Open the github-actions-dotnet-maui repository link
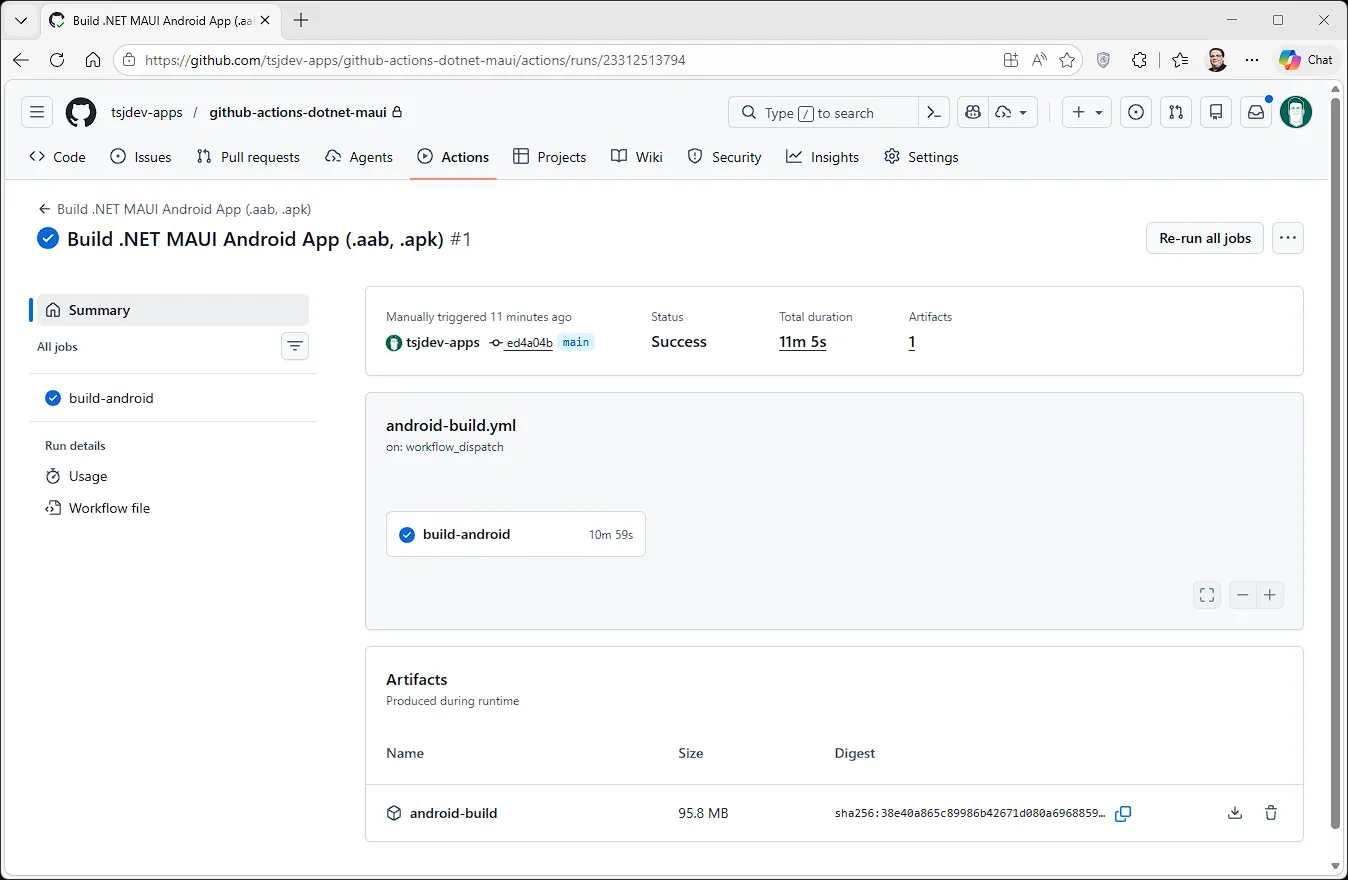Screen dimensions: 1348x880 coord(298,113)
